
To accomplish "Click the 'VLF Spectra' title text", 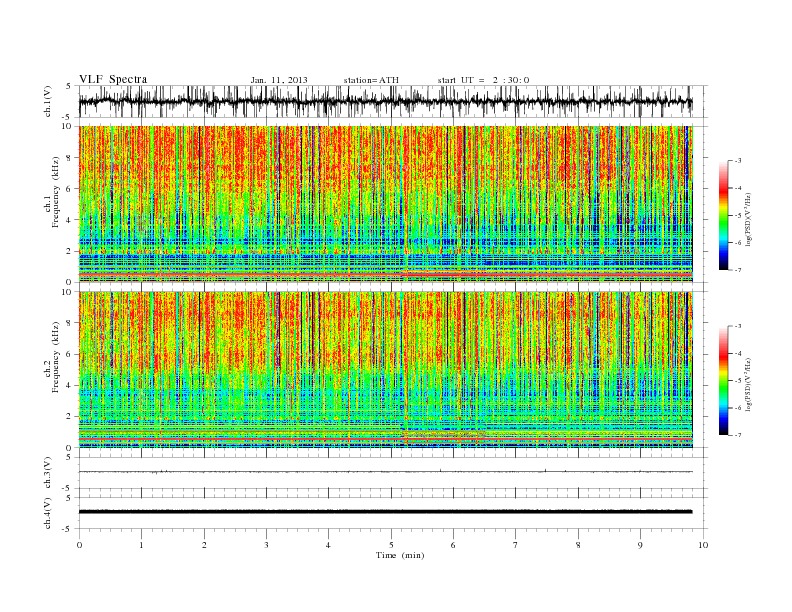I will point(113,79).
